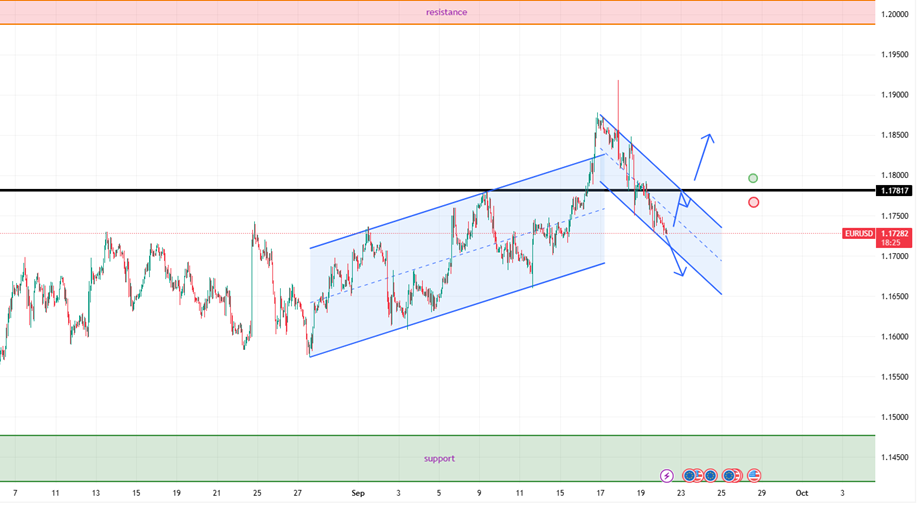Select the 'support' text label
This screenshot has height=505, width=922.
coord(439,459)
